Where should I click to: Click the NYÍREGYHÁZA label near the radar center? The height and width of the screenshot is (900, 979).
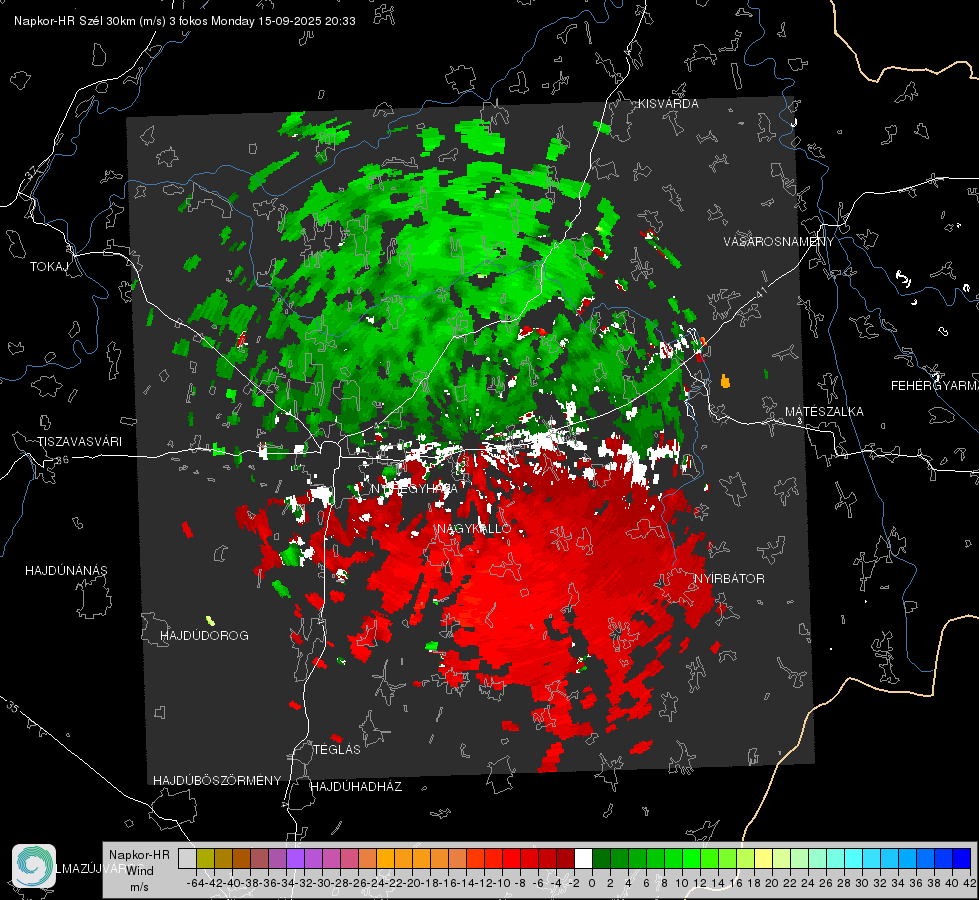click(x=415, y=488)
